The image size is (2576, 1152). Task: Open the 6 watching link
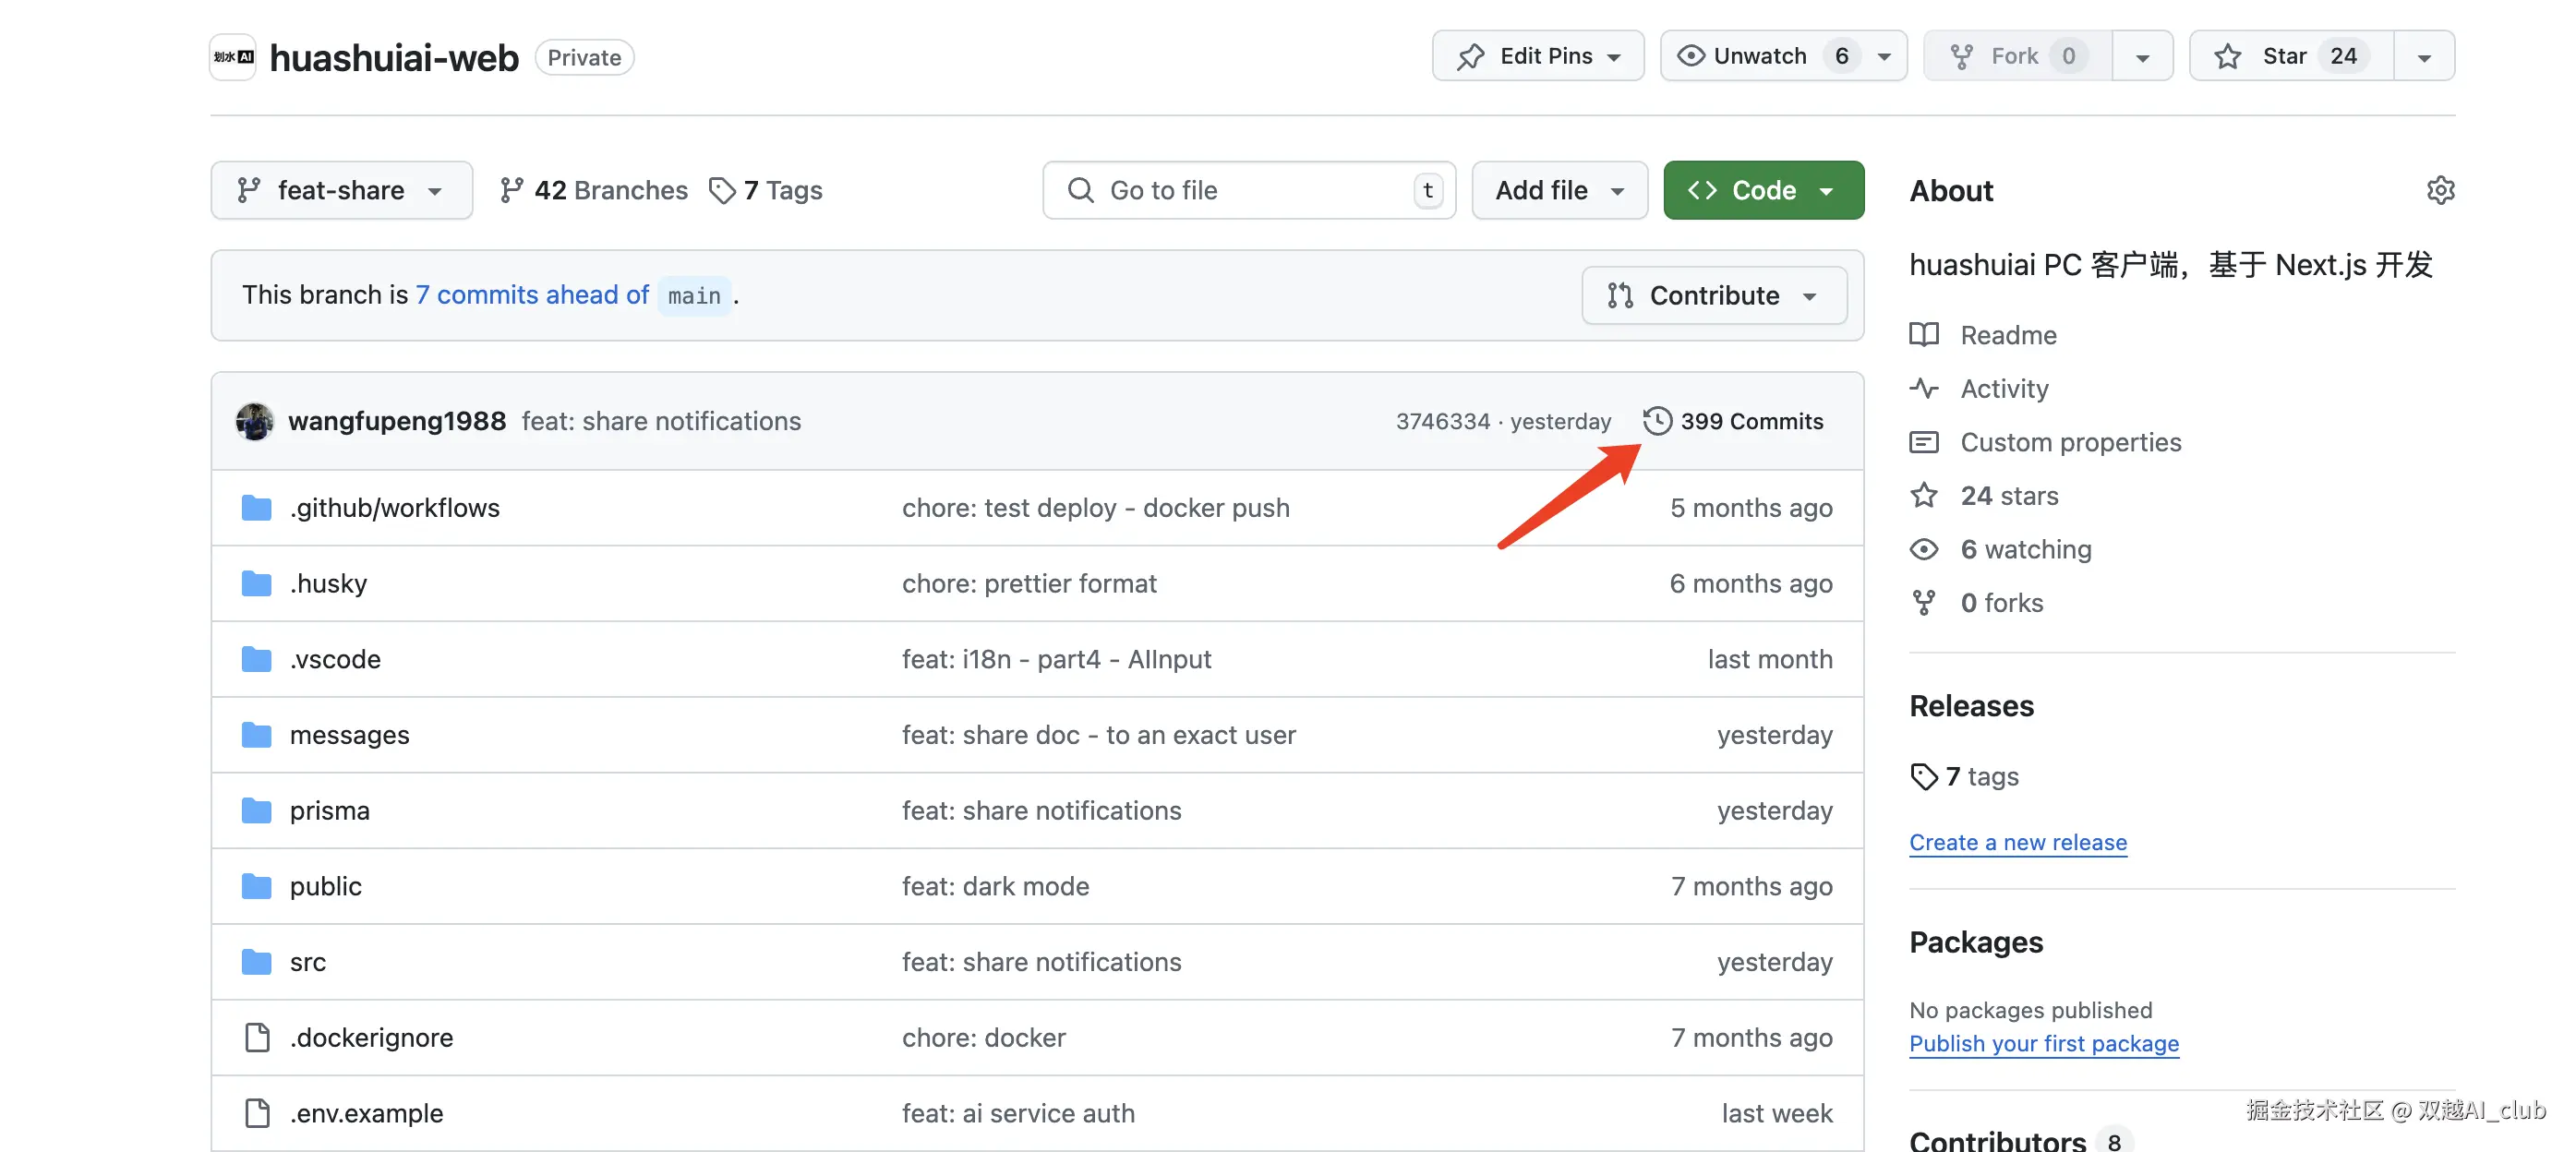[x=2026, y=549]
